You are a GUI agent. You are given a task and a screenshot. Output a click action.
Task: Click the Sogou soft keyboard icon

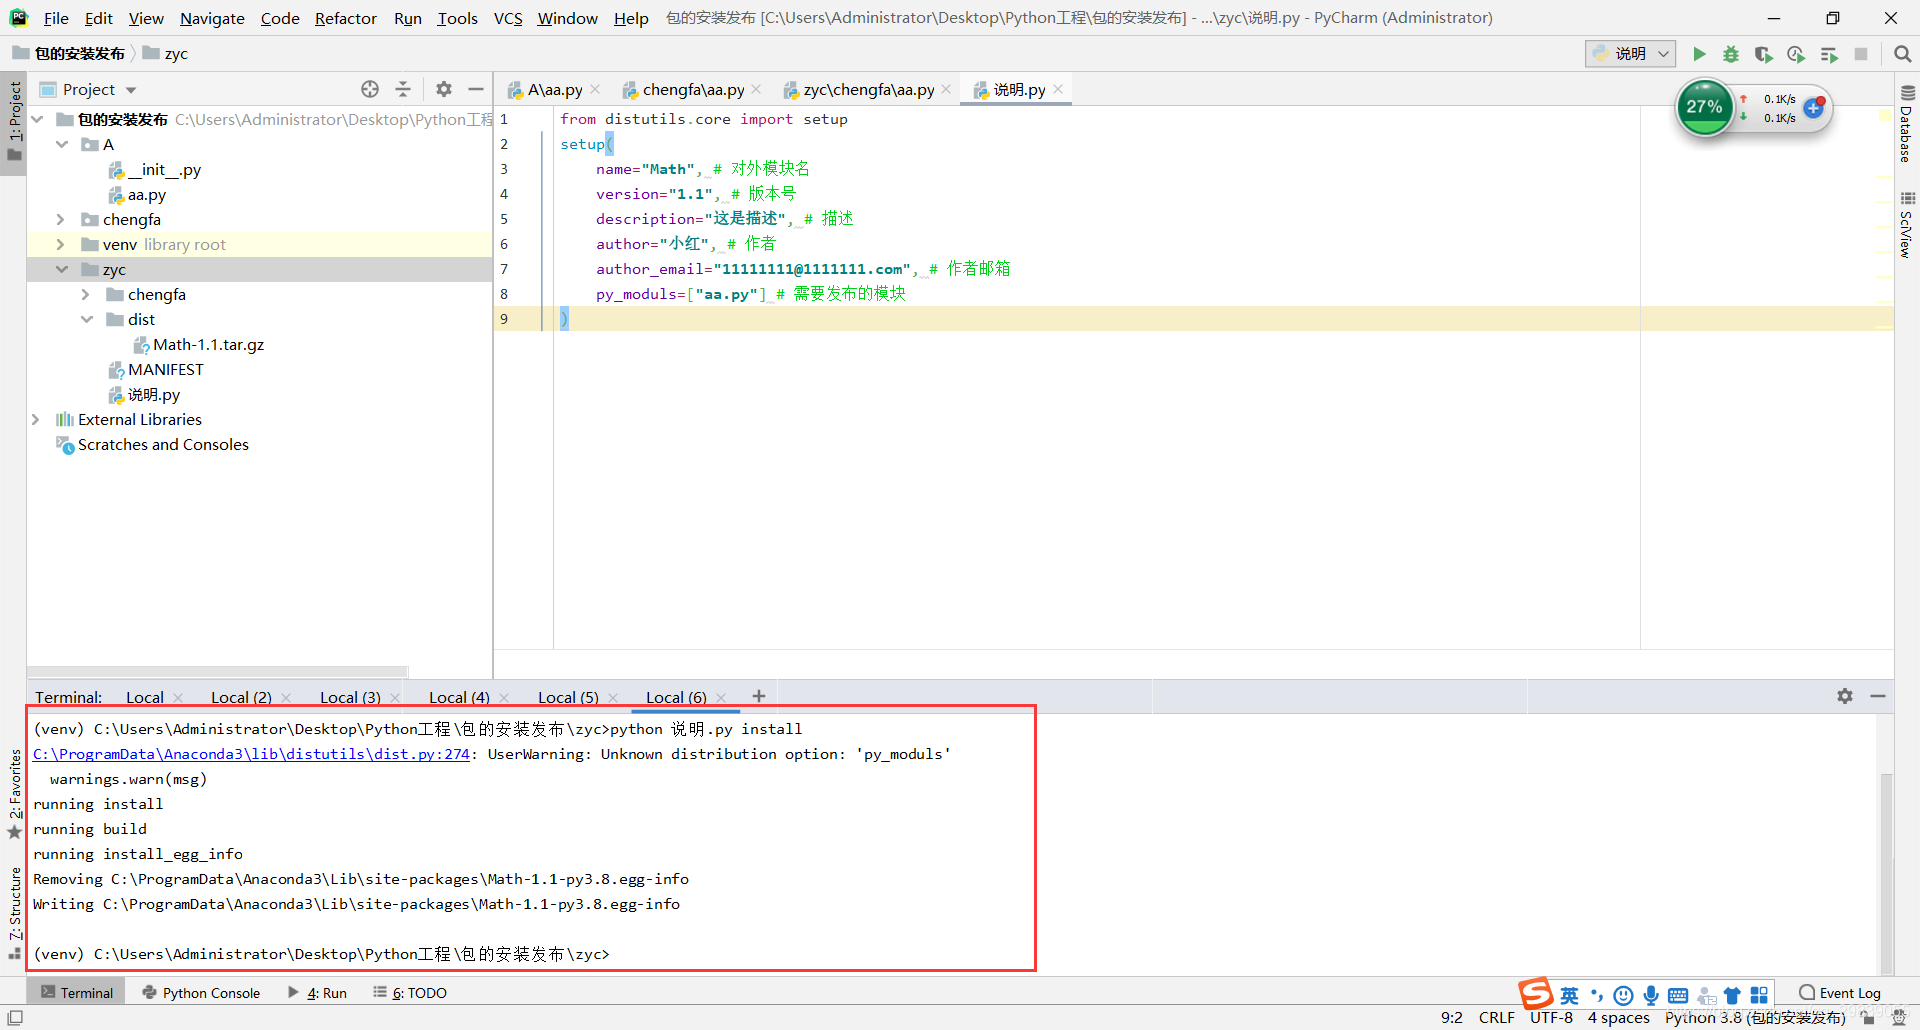(x=1678, y=995)
